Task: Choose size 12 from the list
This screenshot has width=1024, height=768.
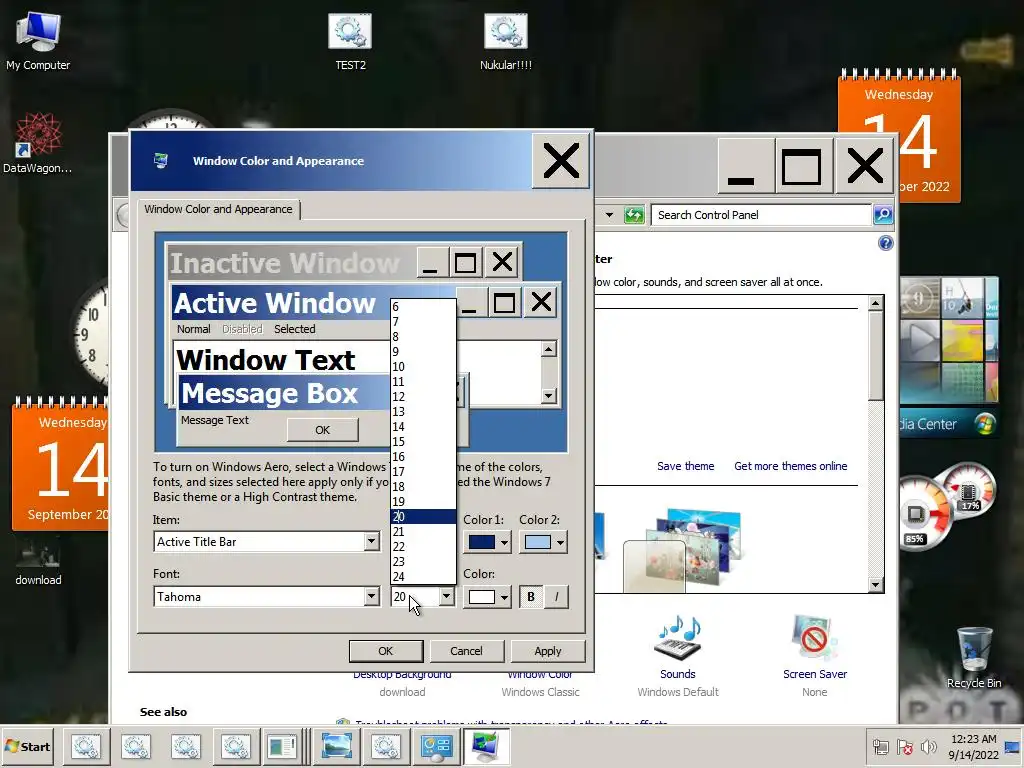Action: tap(423, 396)
